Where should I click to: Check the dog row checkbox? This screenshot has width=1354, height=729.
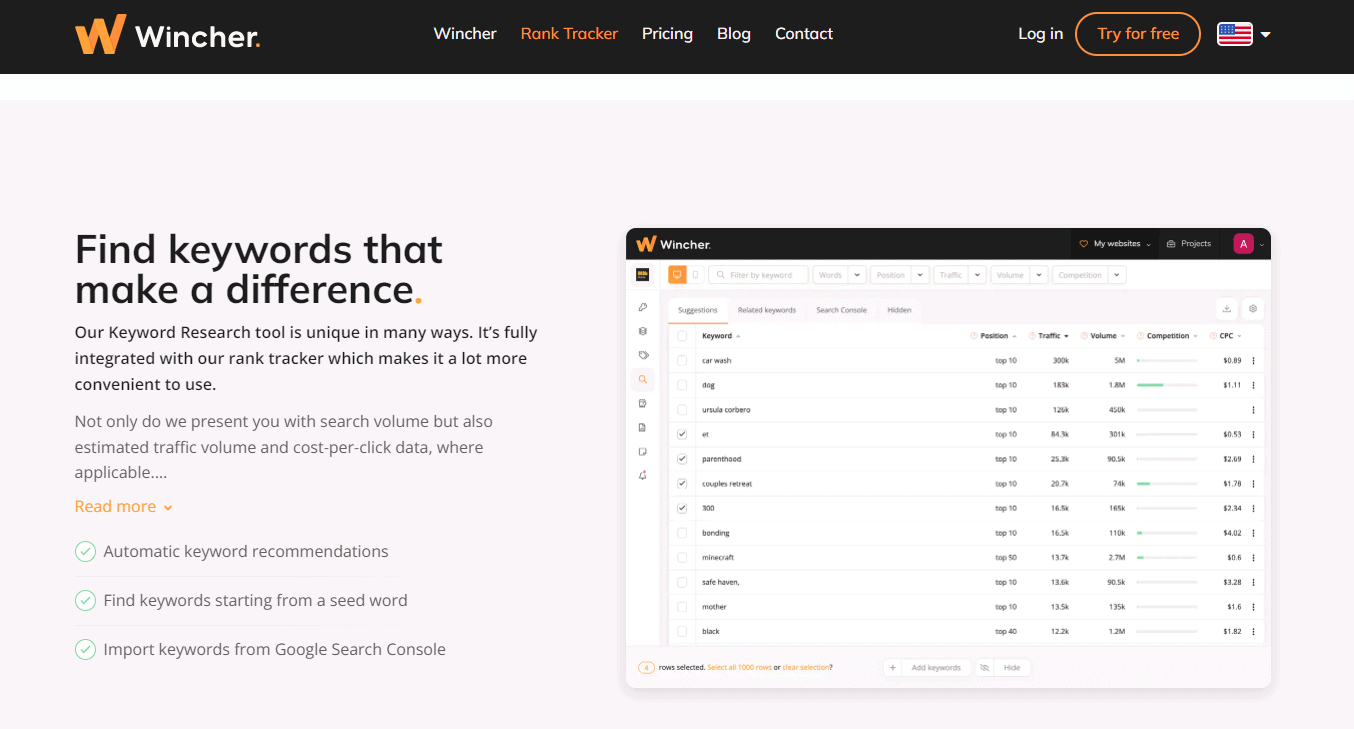[682, 385]
